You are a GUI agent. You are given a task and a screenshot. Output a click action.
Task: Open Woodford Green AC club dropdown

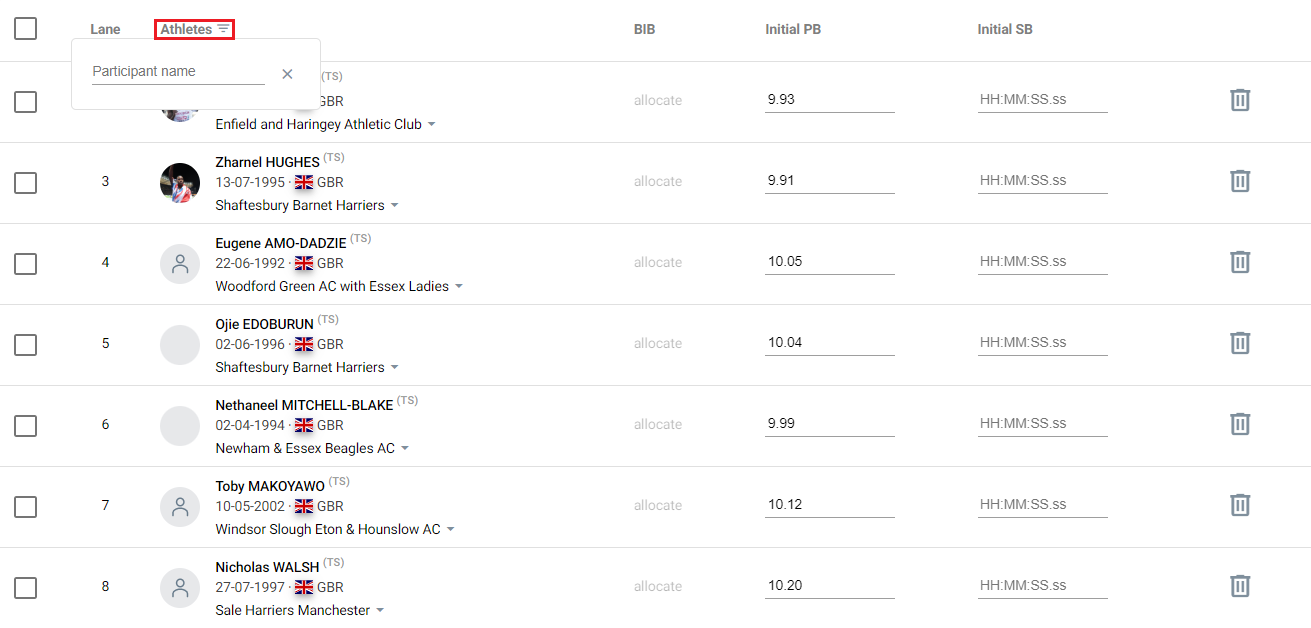pyautogui.click(x=459, y=285)
